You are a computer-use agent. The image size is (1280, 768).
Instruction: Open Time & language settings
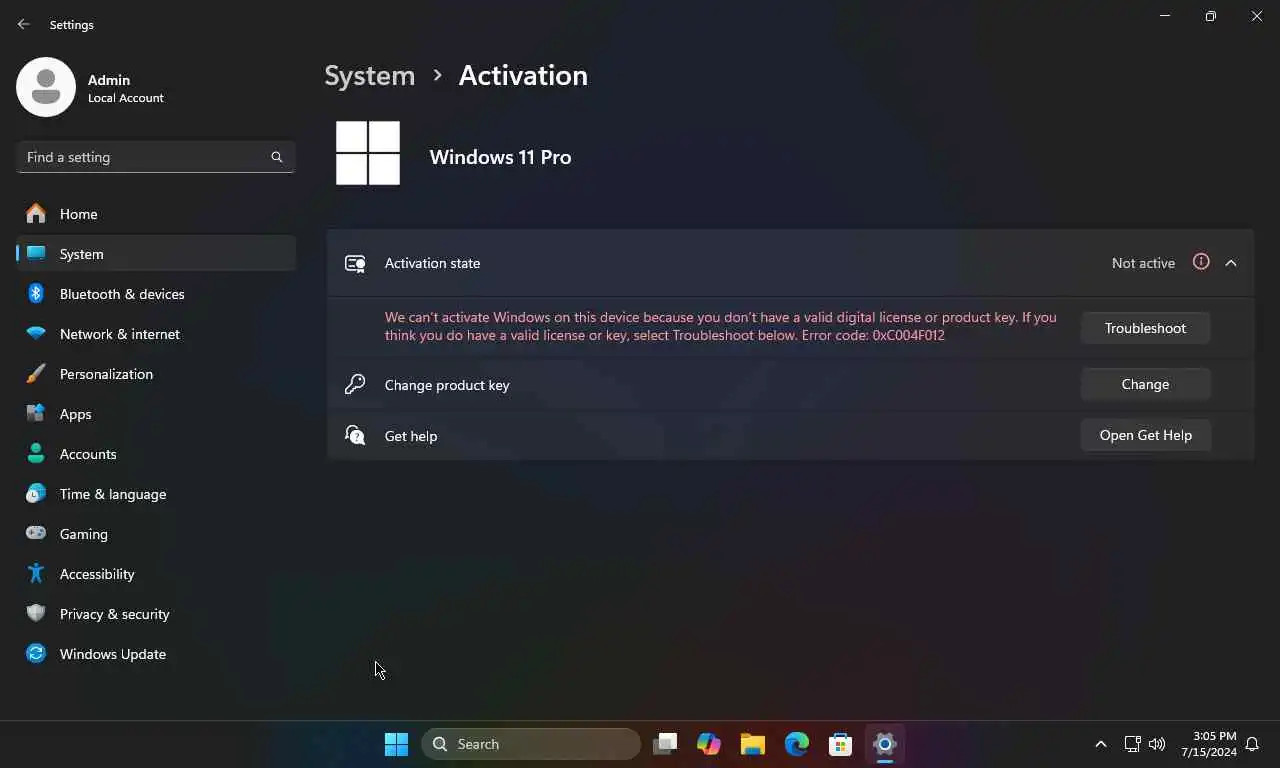click(156, 494)
